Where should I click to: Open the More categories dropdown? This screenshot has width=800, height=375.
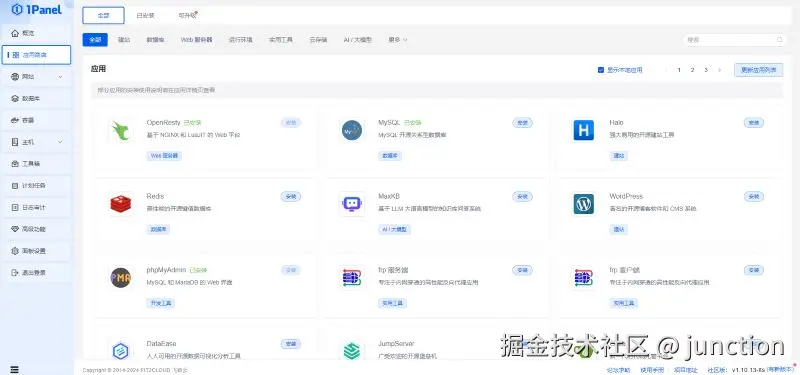398,39
